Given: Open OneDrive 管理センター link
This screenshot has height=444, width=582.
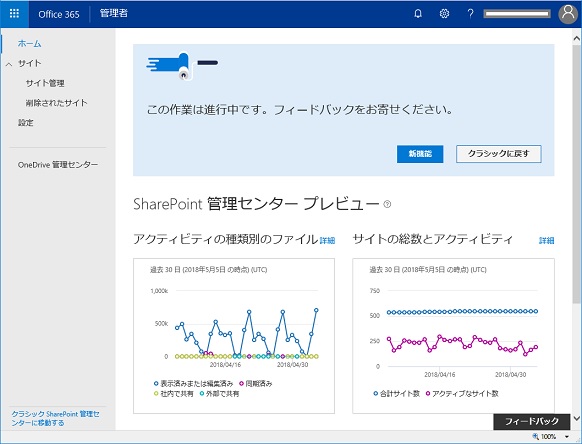Looking at the screenshot, I should click(58, 164).
